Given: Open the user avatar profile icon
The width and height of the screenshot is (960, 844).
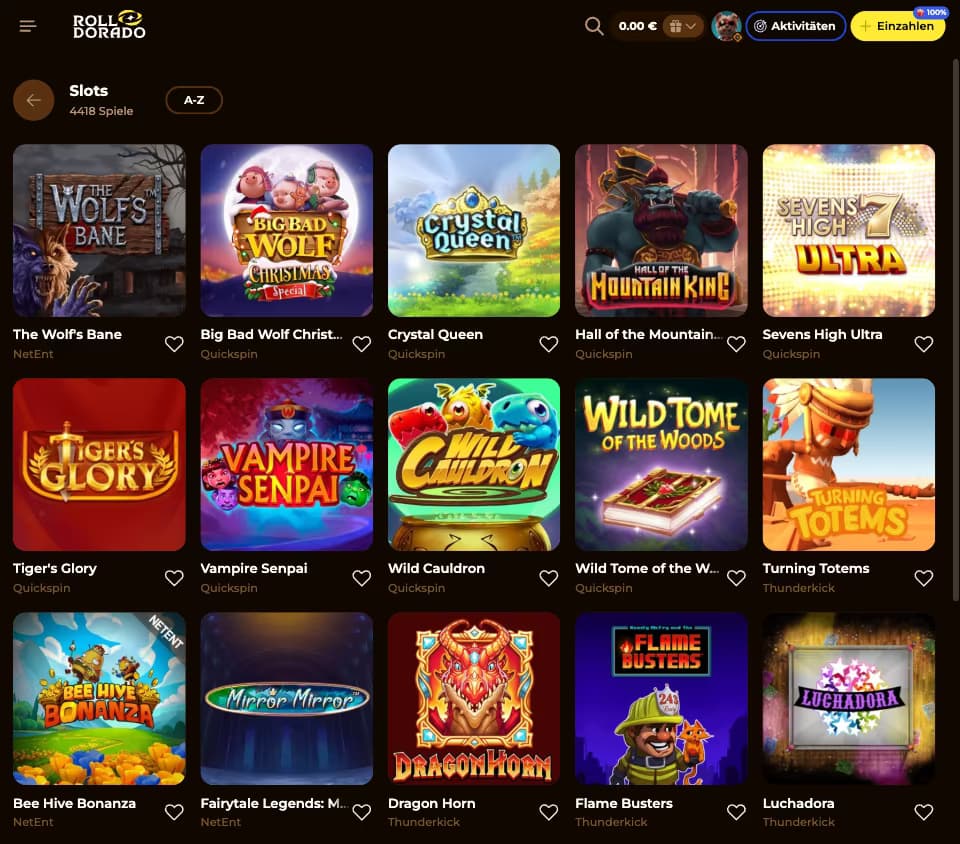Looking at the screenshot, I should [x=727, y=26].
